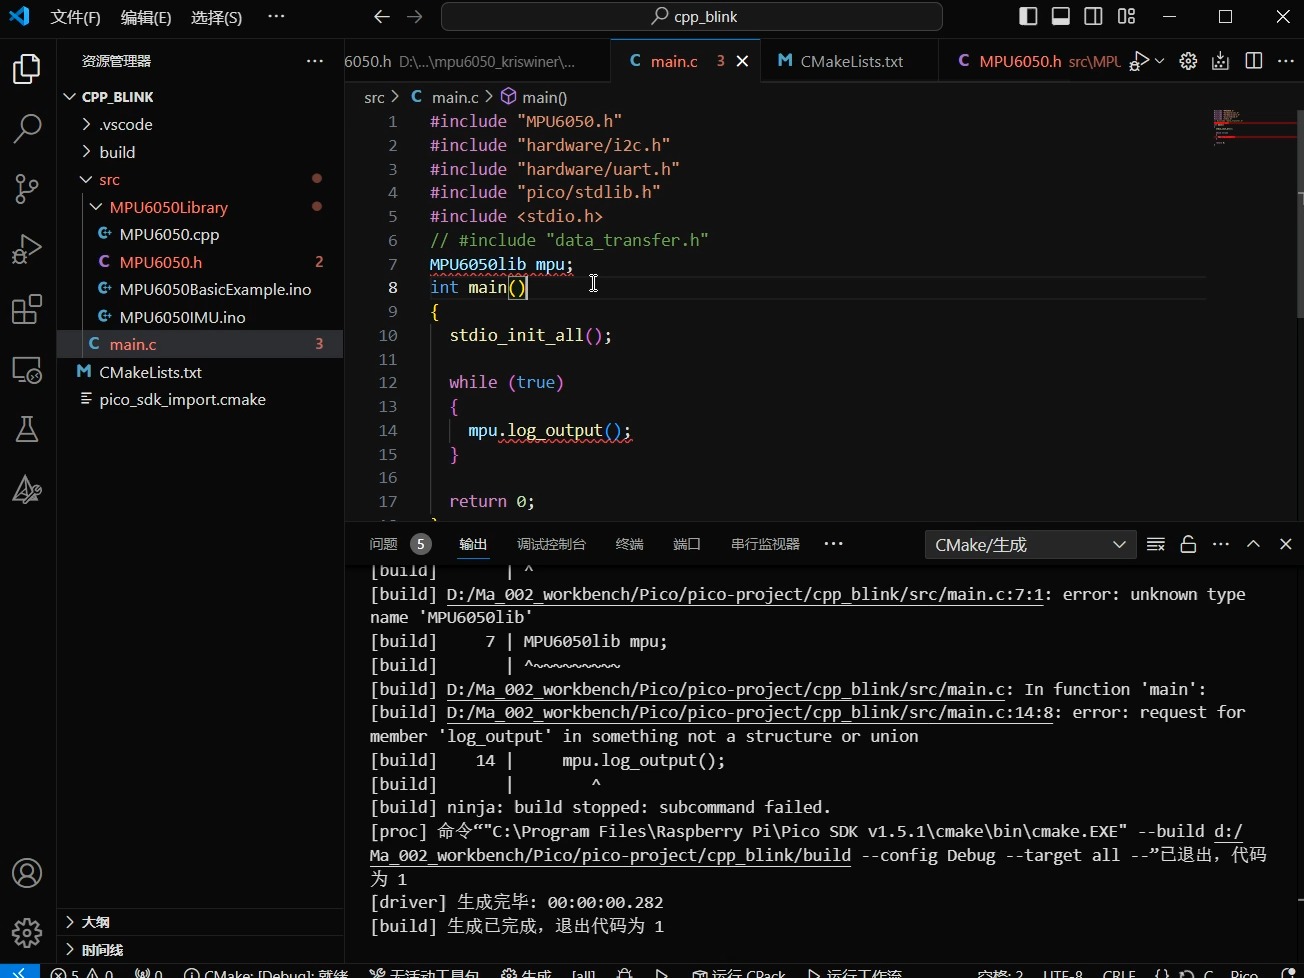The image size is (1304, 978).
Task: Go forward with the title bar arrow
Action: point(415,16)
